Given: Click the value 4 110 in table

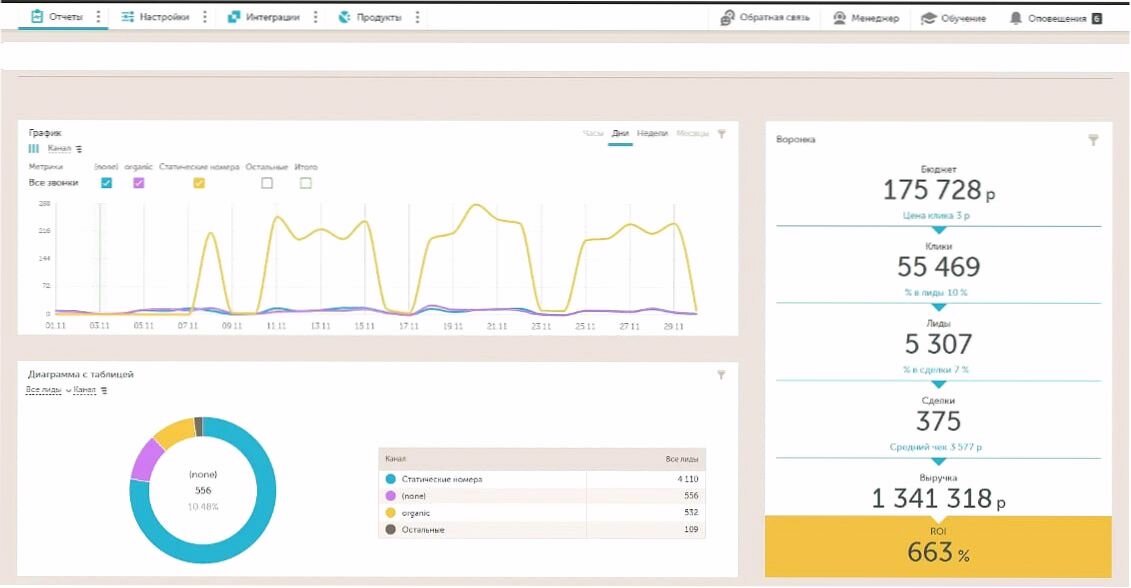Looking at the screenshot, I should (x=688, y=479).
